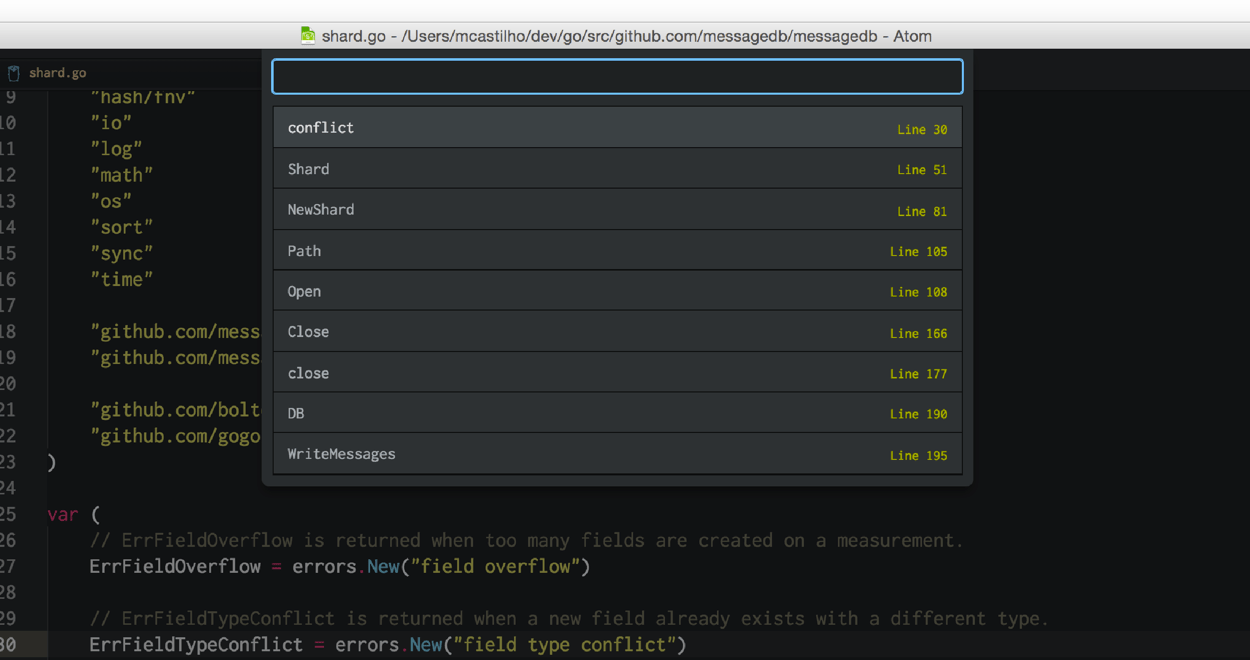The width and height of the screenshot is (1250, 660).
Task: Open WriteMessages symbol at Line 195
Action: click(x=617, y=454)
